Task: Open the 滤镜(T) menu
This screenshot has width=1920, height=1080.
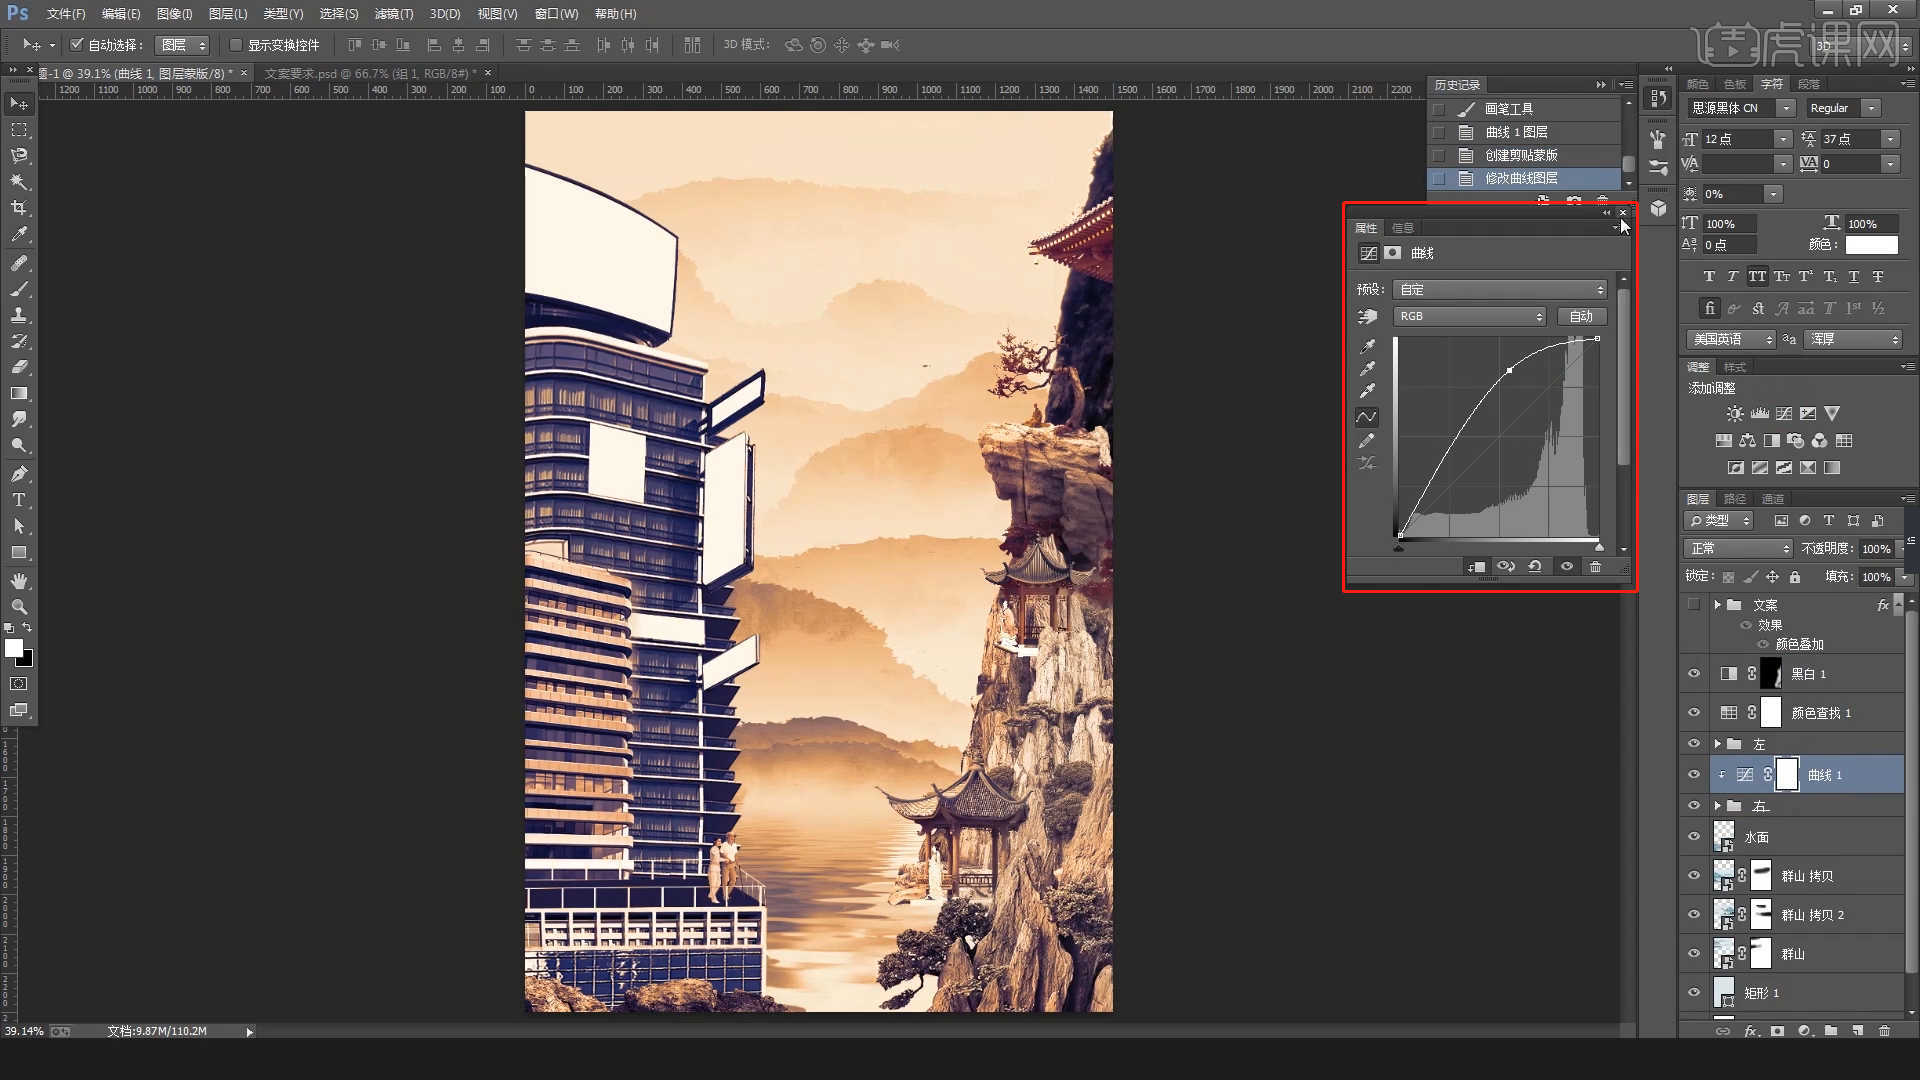Action: [x=393, y=14]
